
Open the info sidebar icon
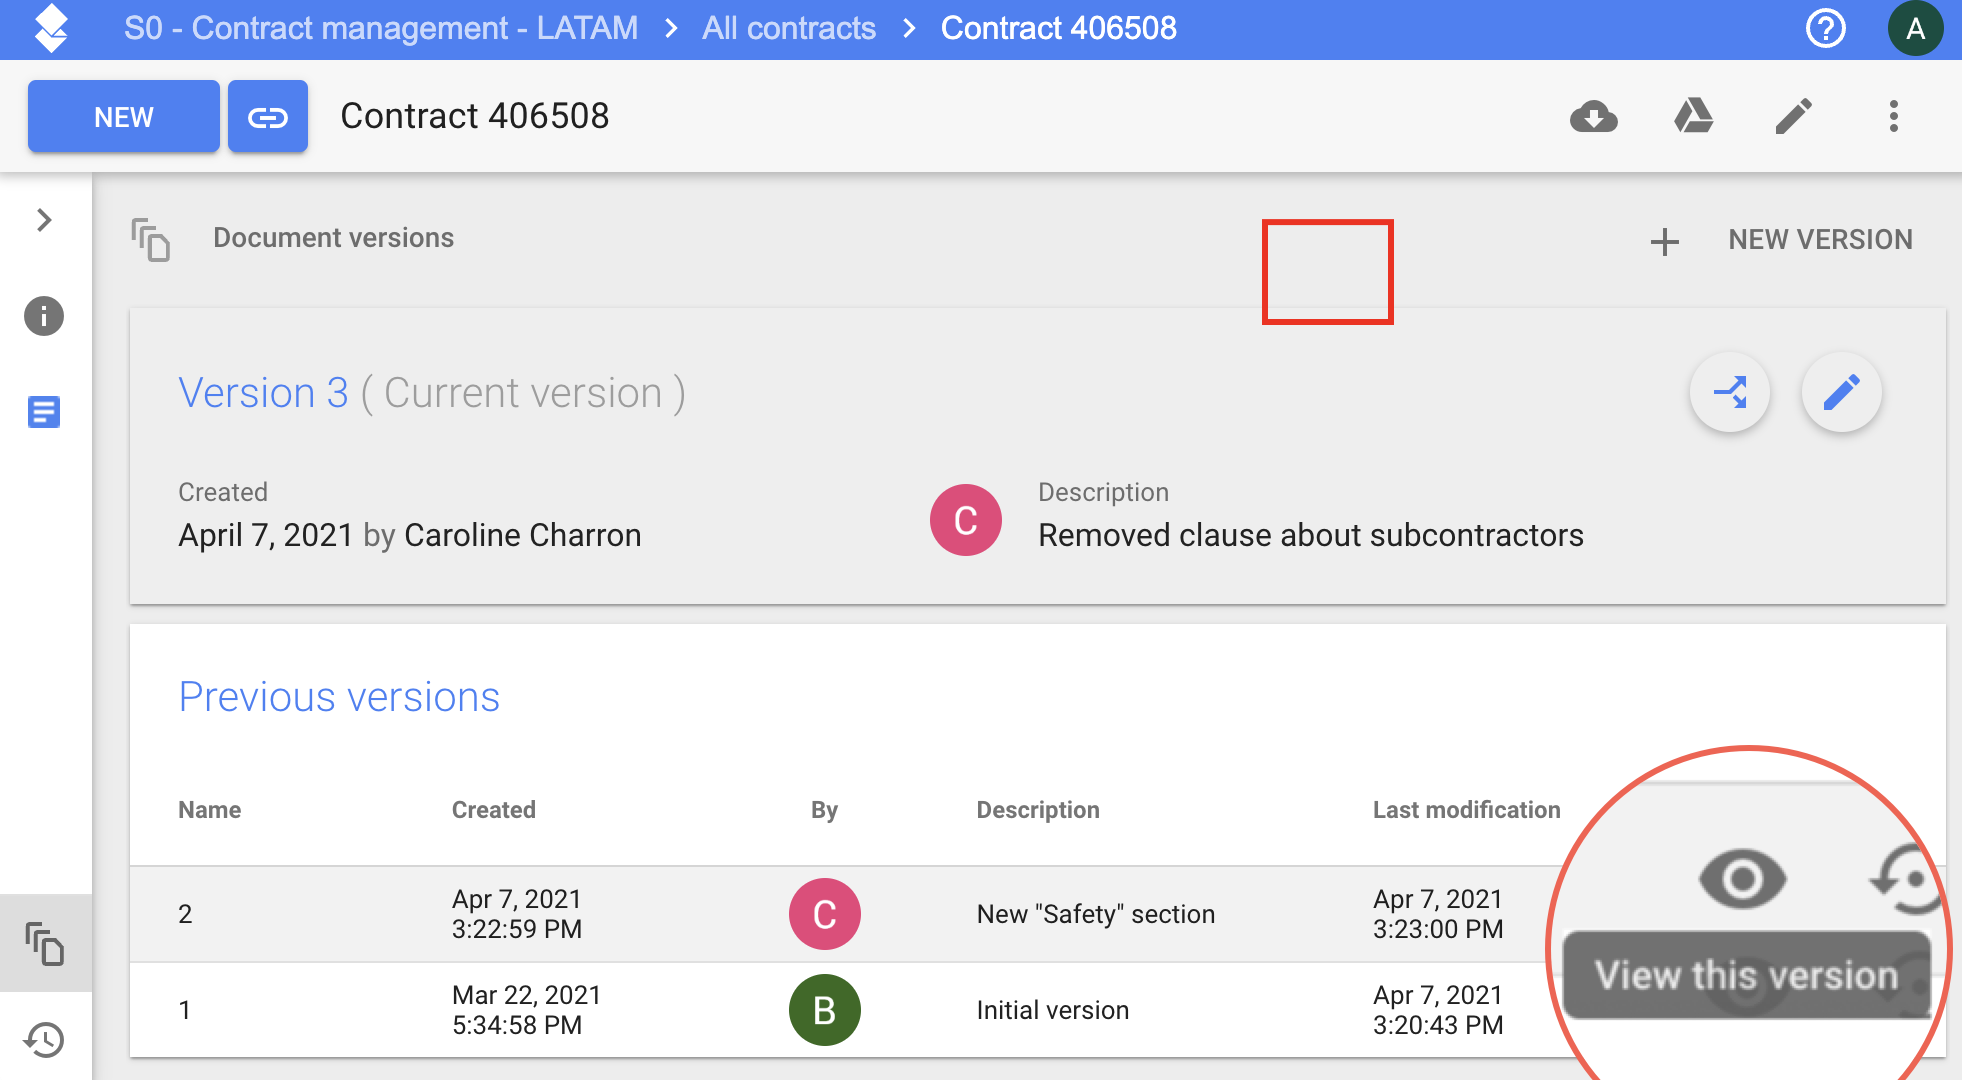pyautogui.click(x=44, y=316)
